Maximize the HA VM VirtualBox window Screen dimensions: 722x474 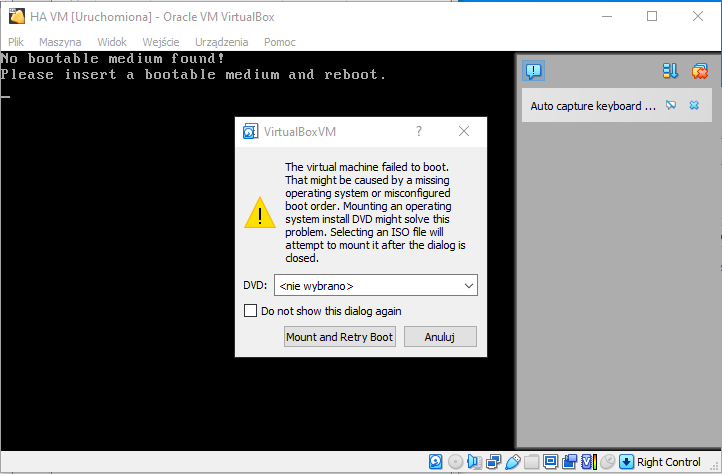[x=652, y=16]
